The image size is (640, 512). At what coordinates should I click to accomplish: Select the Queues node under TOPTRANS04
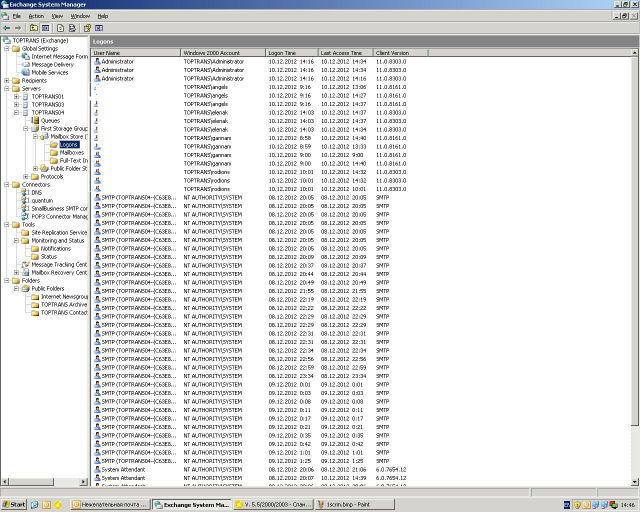[50, 120]
